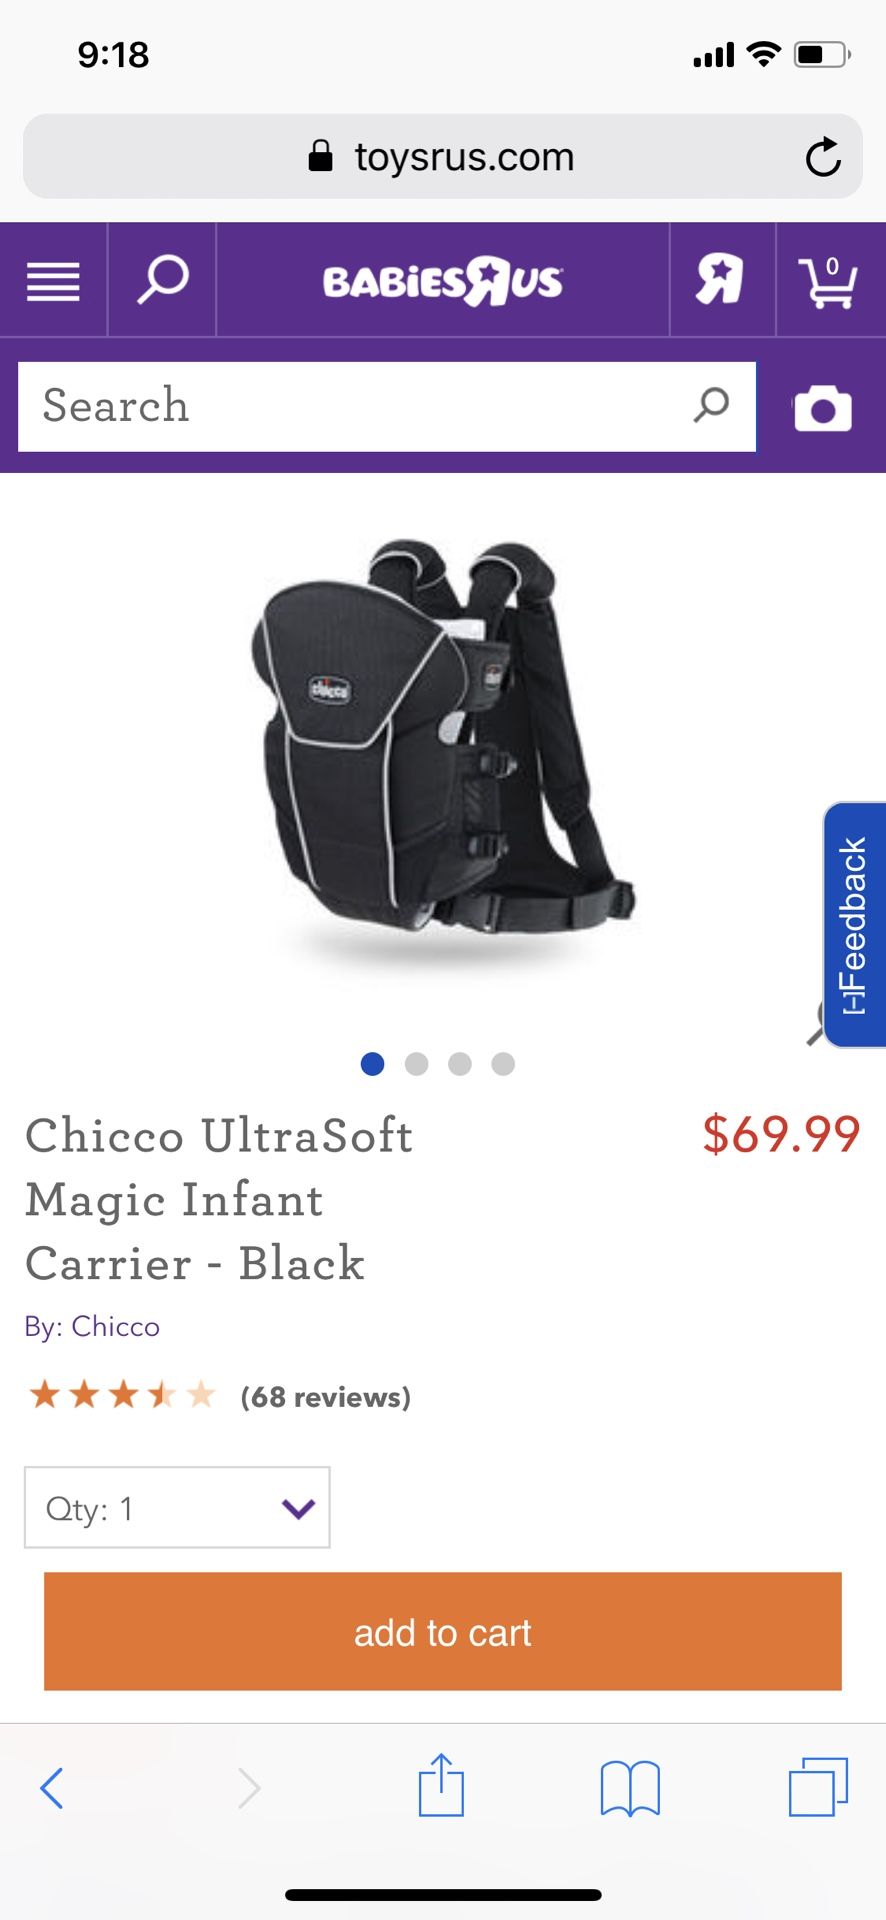Expand the Qty dropdown
886x1920 pixels.
(177, 1508)
